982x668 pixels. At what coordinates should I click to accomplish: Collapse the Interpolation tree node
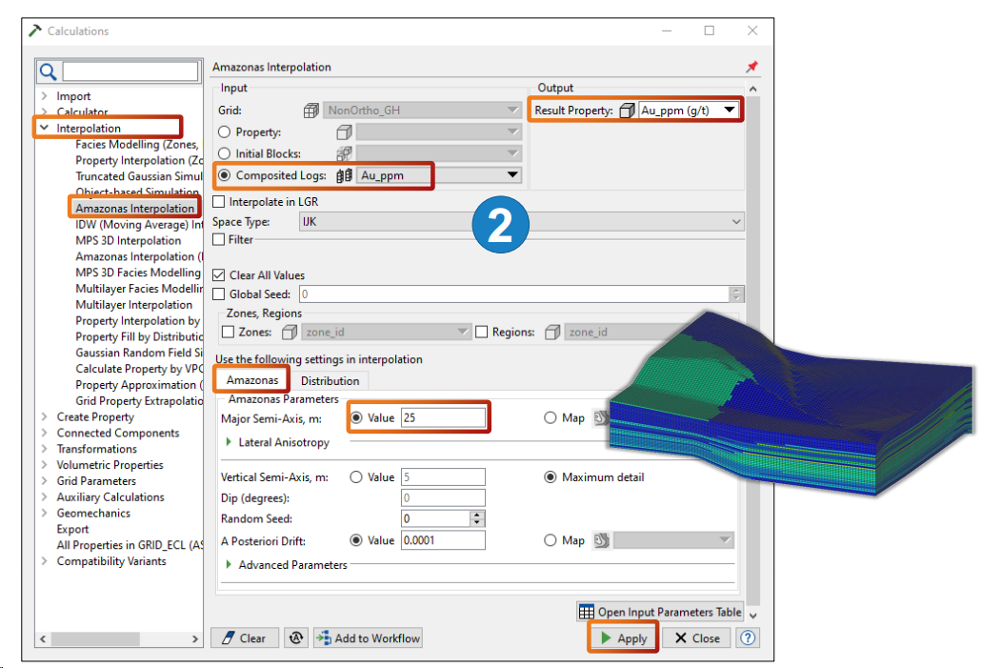tap(44, 128)
